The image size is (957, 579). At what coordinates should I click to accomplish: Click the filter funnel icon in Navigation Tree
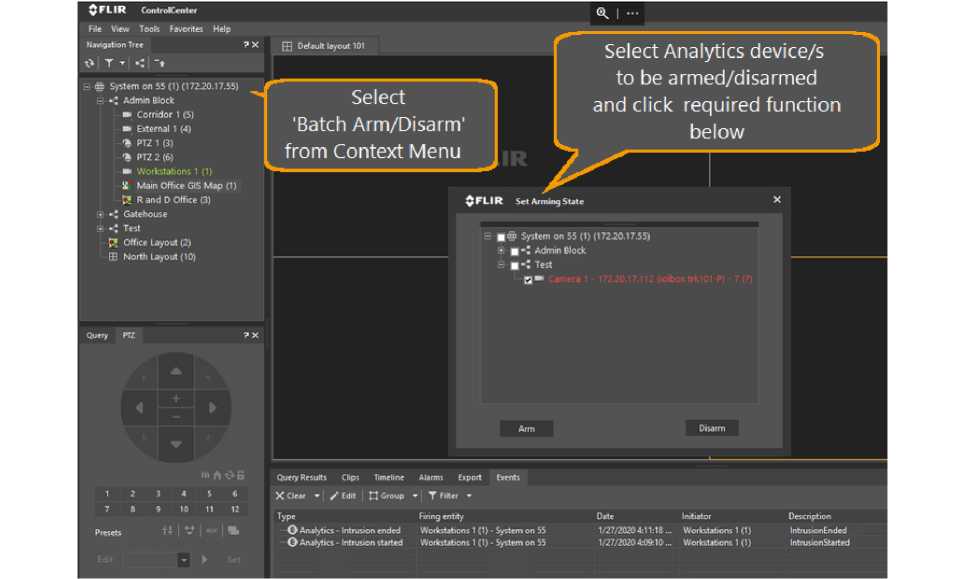(109, 63)
